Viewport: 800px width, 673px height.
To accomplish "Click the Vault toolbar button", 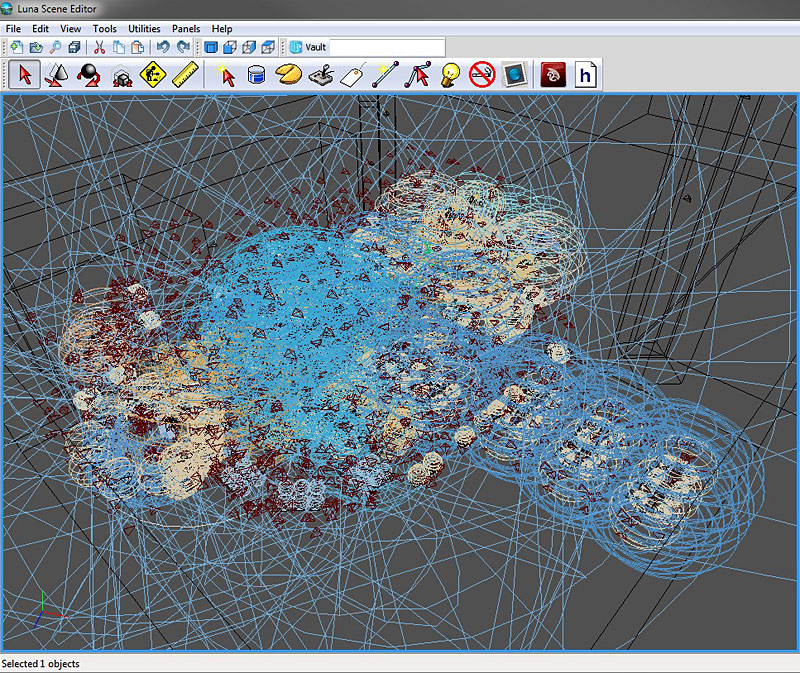I will (x=308, y=47).
